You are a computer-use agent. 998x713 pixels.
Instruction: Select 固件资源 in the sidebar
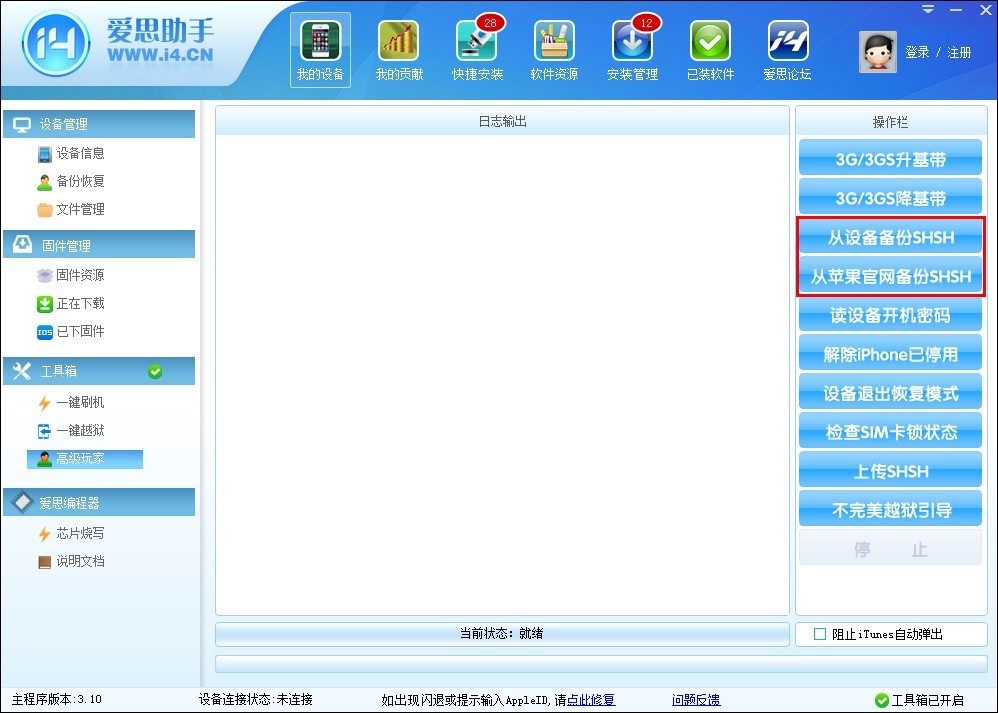click(71, 275)
